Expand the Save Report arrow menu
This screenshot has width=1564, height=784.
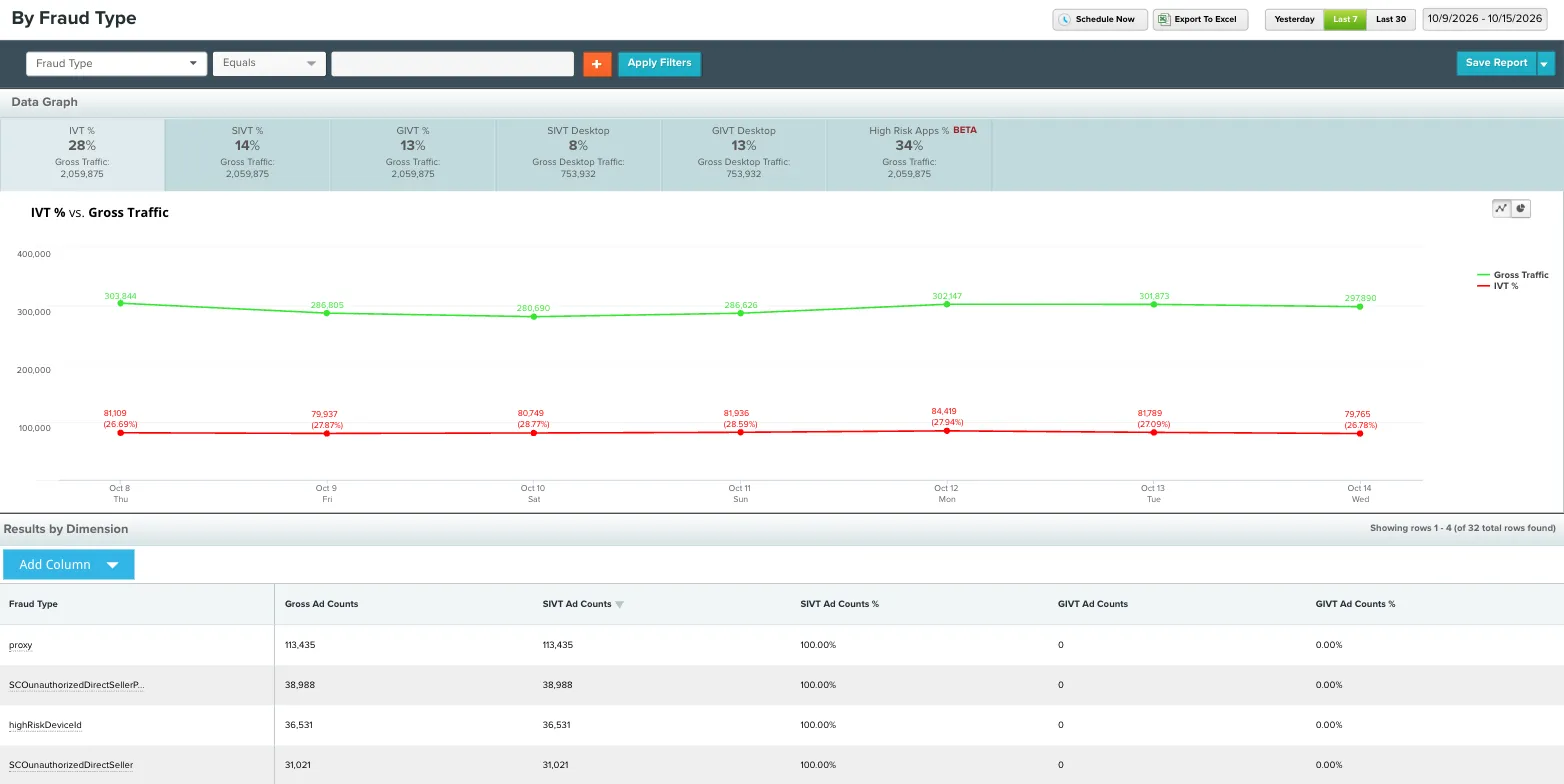1546,63
